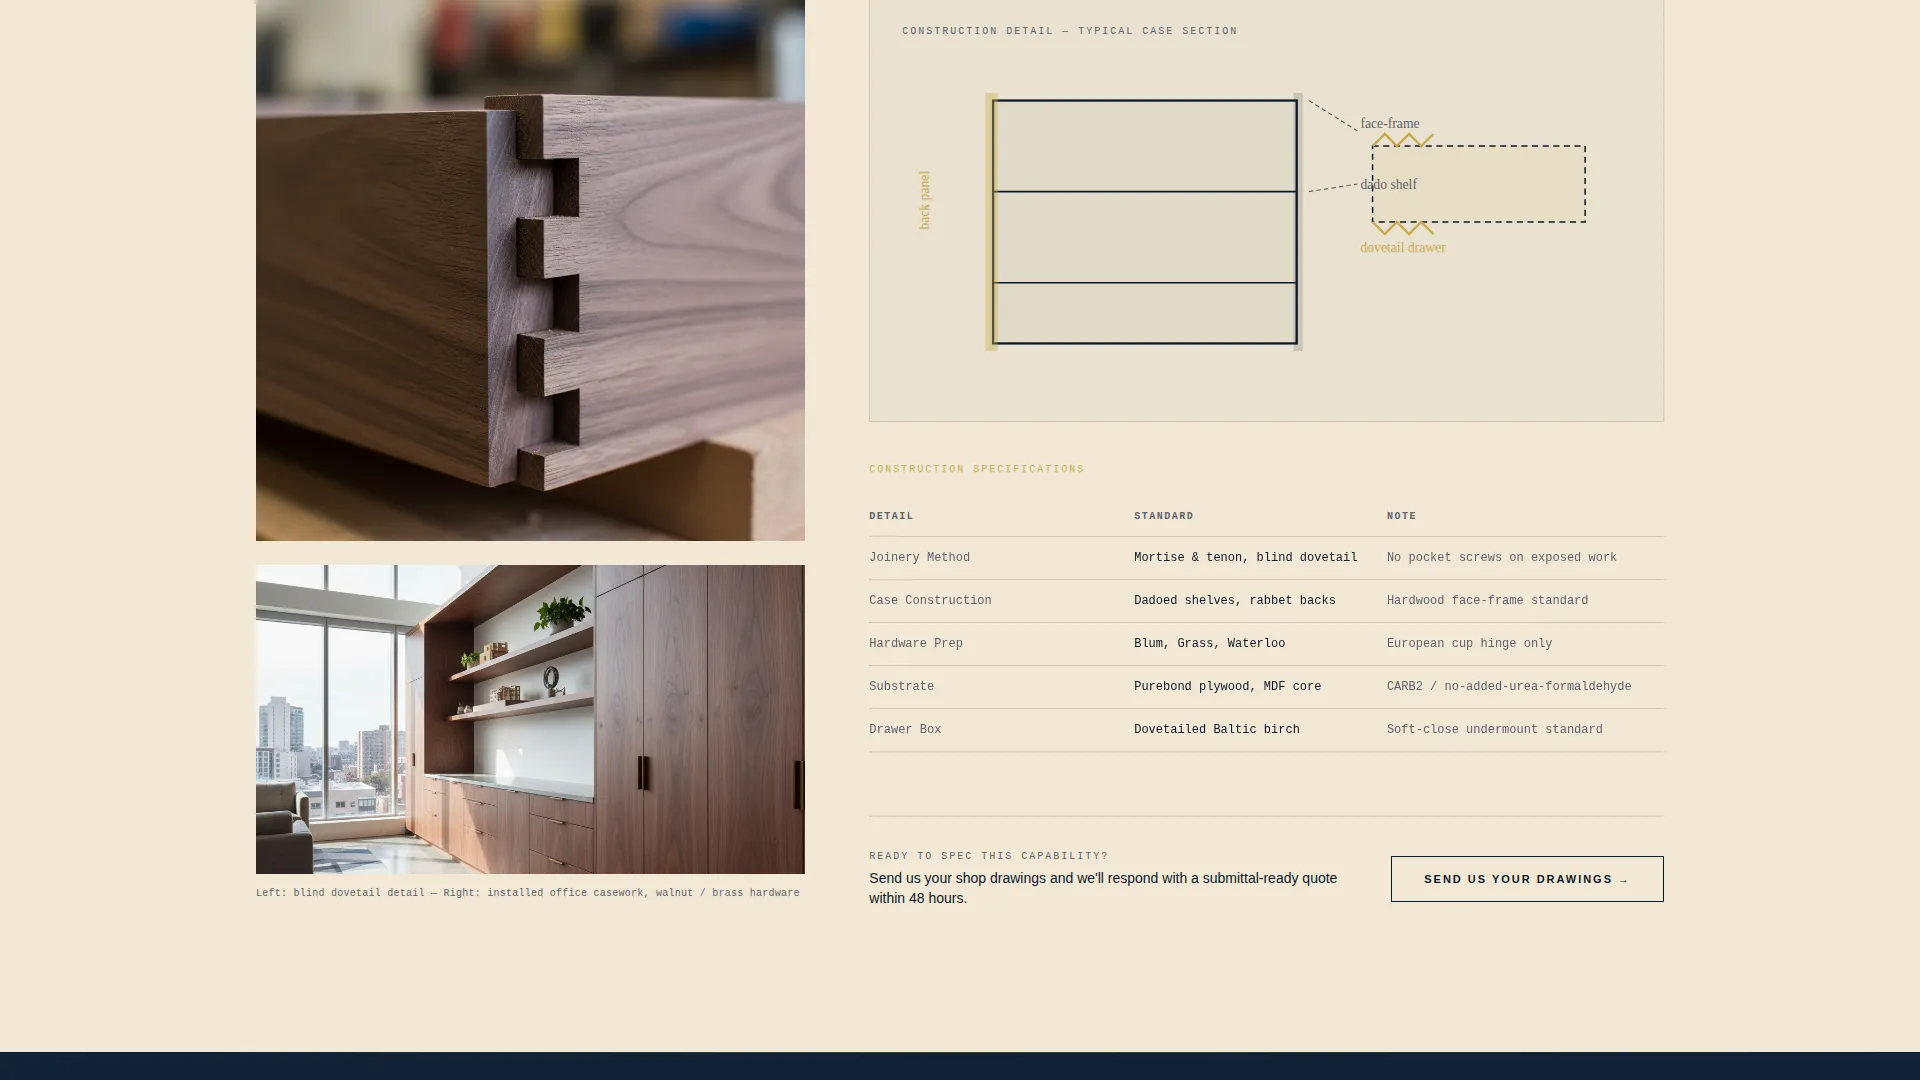This screenshot has width=1920, height=1080.
Task: Click the DETAIL column header
Action: click(891, 516)
